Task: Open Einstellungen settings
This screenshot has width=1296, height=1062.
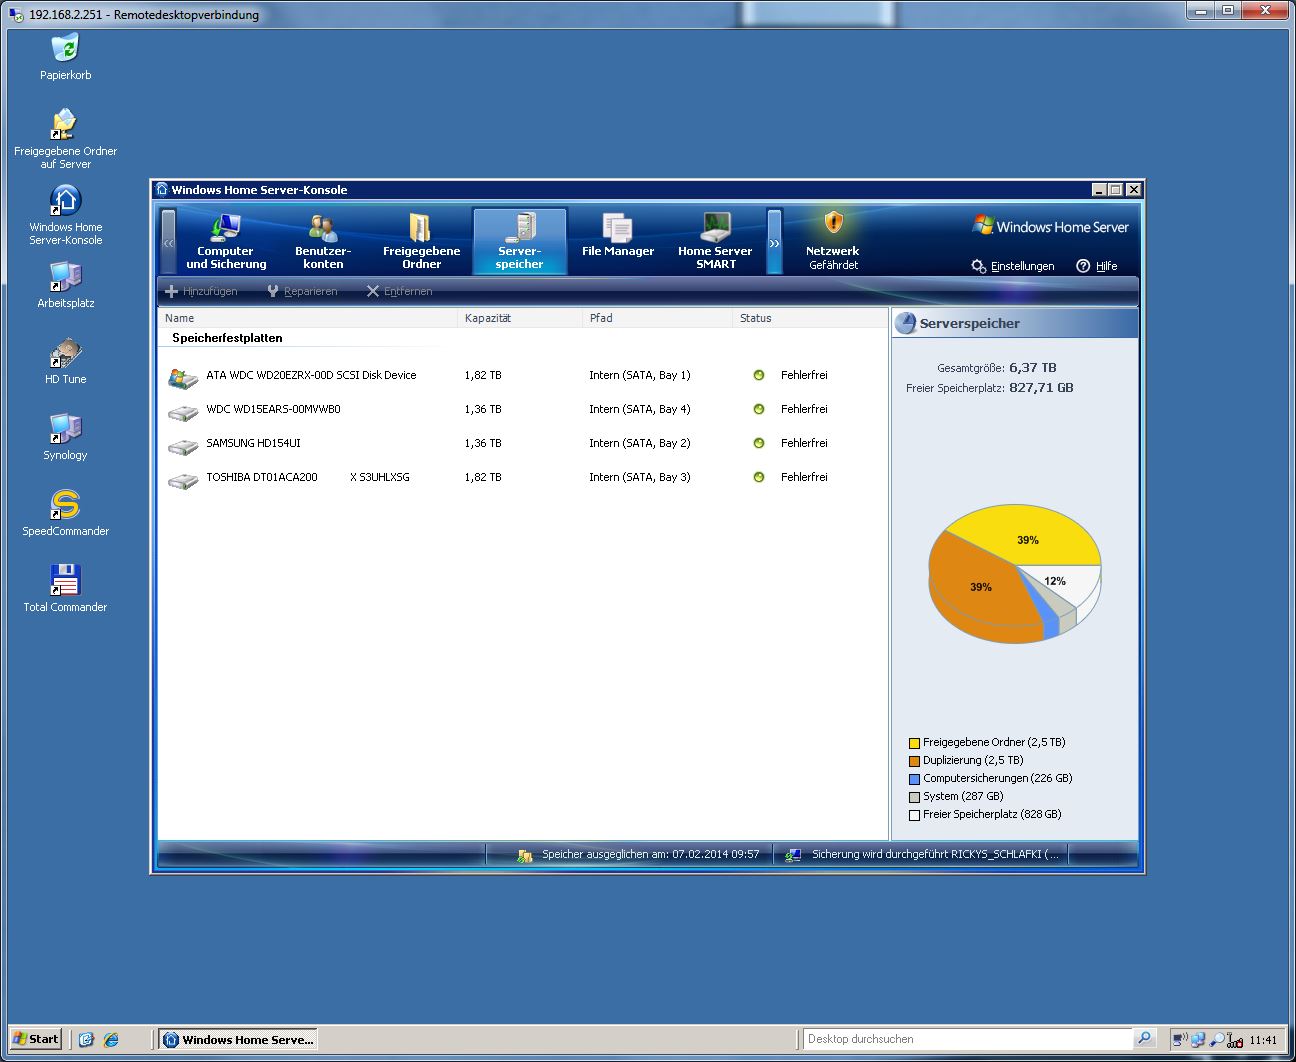Action: coord(1013,266)
